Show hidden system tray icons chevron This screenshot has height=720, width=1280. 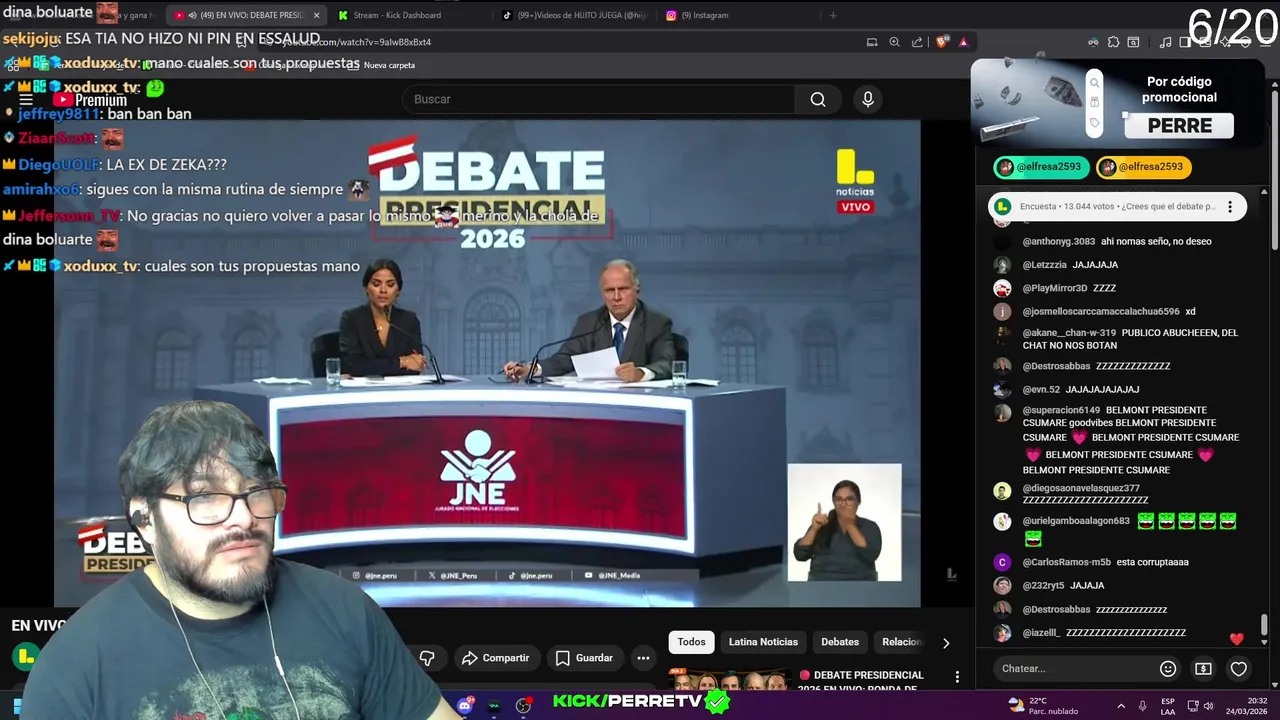(1121, 705)
